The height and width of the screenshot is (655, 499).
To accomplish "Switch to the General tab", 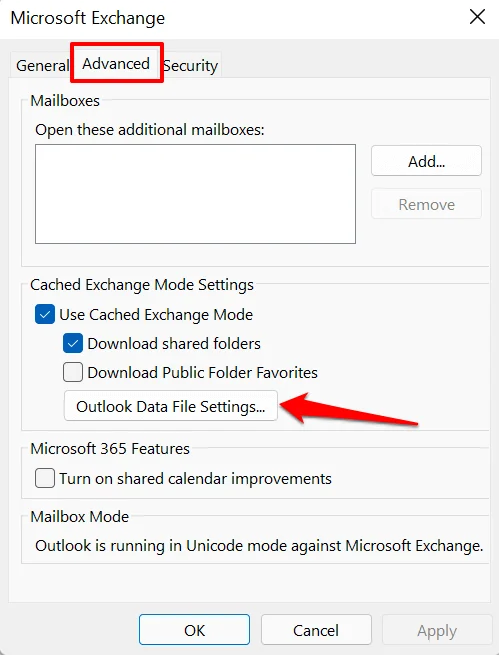I will point(42,66).
